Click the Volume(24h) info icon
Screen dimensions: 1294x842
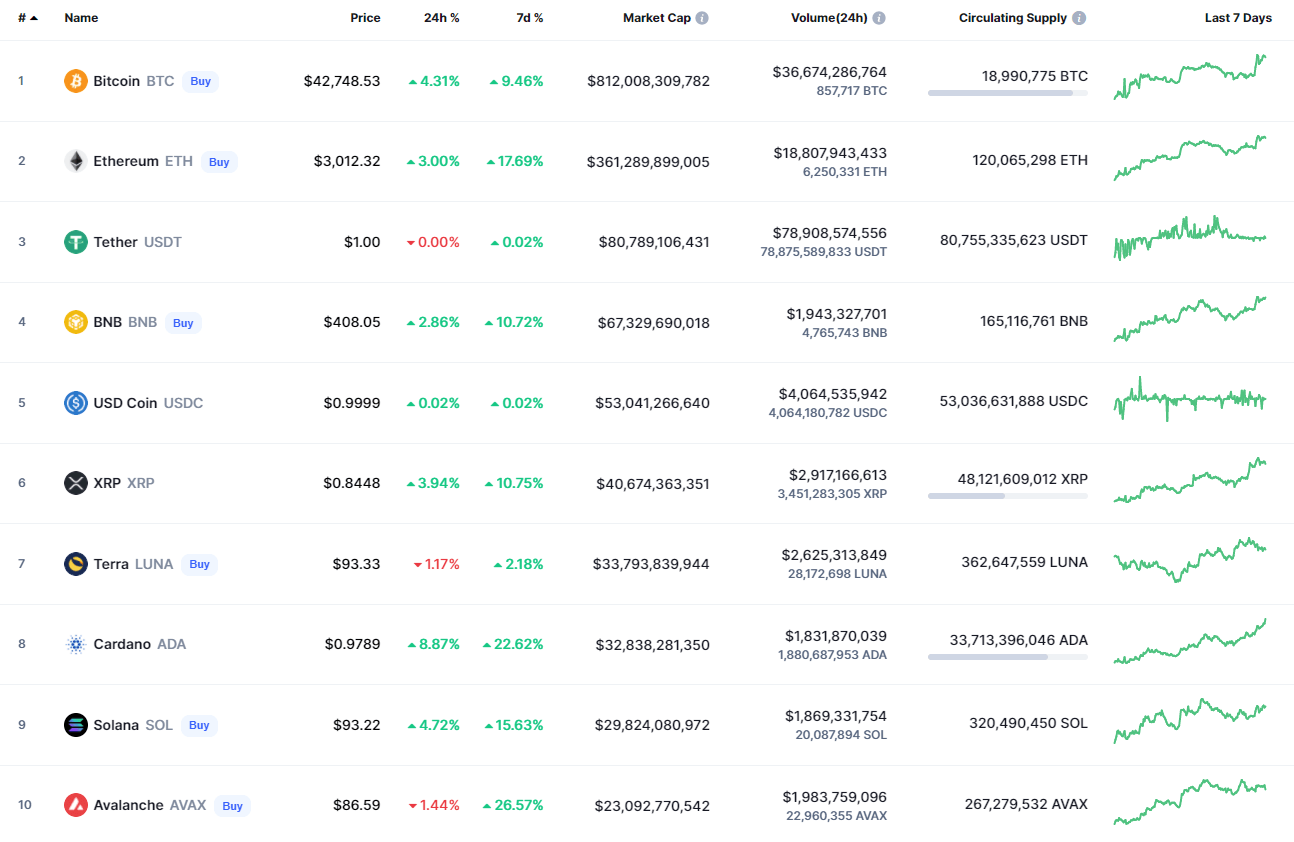point(879,18)
